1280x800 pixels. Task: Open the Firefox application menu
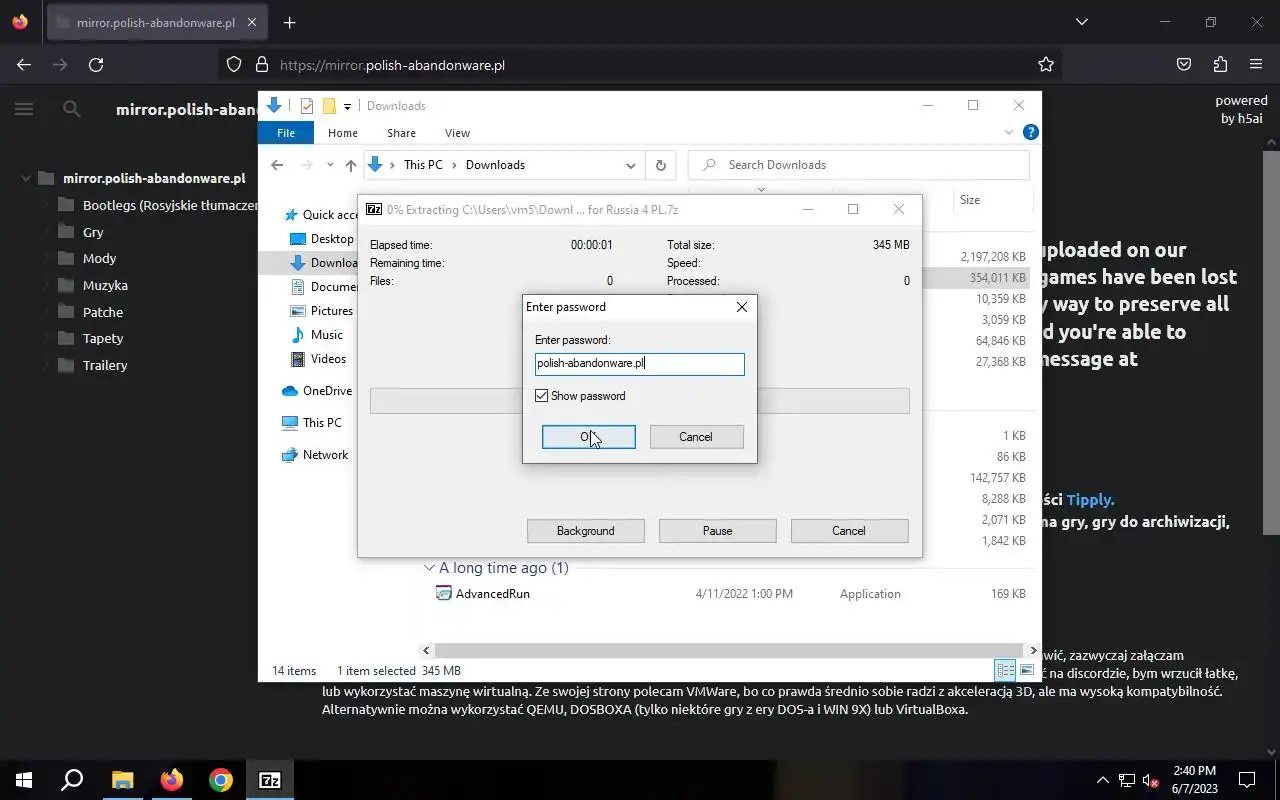pyautogui.click(x=1256, y=65)
